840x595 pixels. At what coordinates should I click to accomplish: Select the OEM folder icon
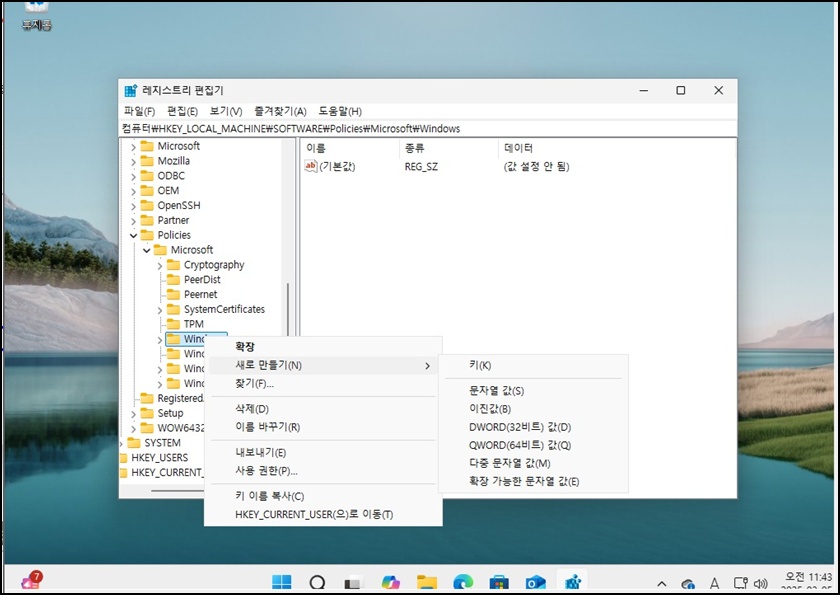click(x=147, y=191)
